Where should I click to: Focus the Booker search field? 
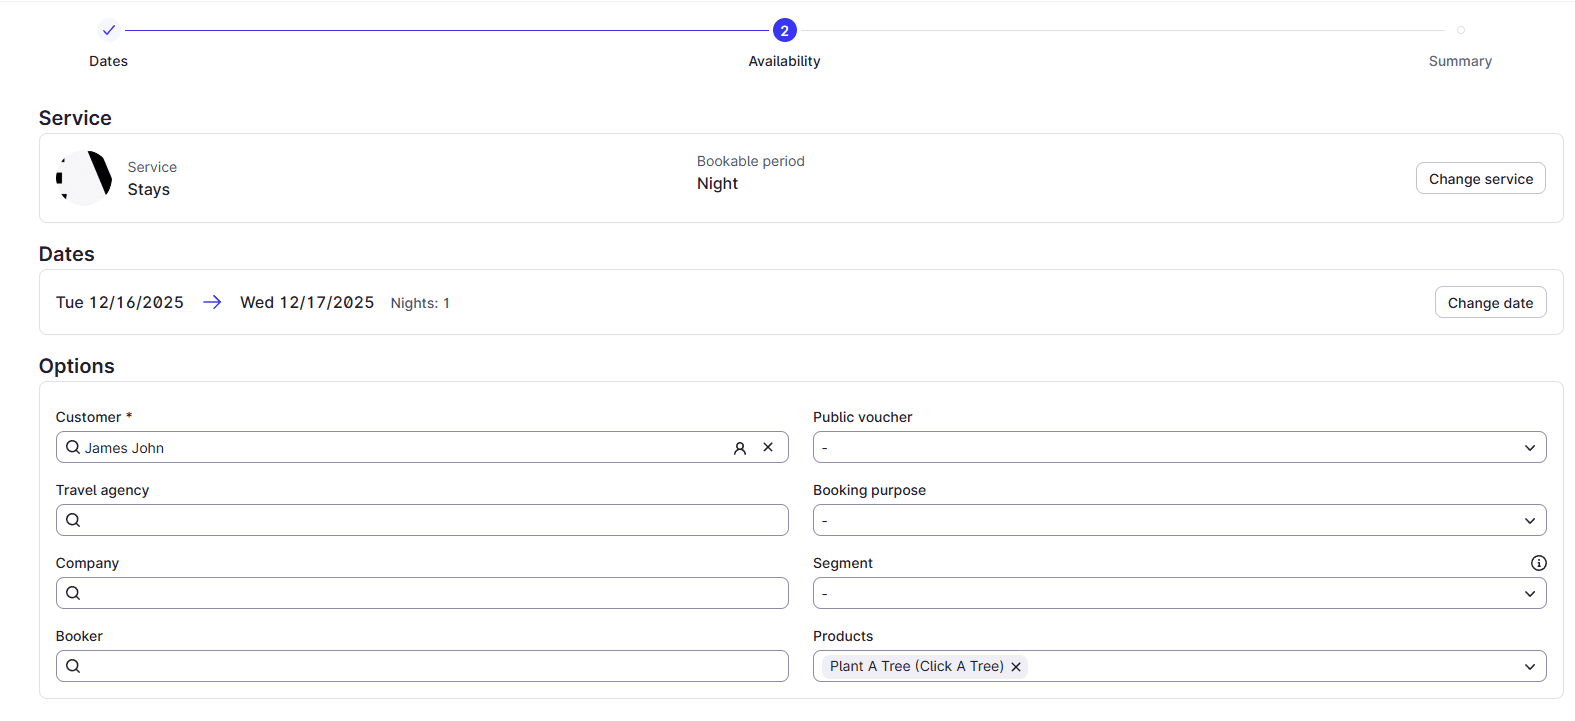click(x=430, y=666)
